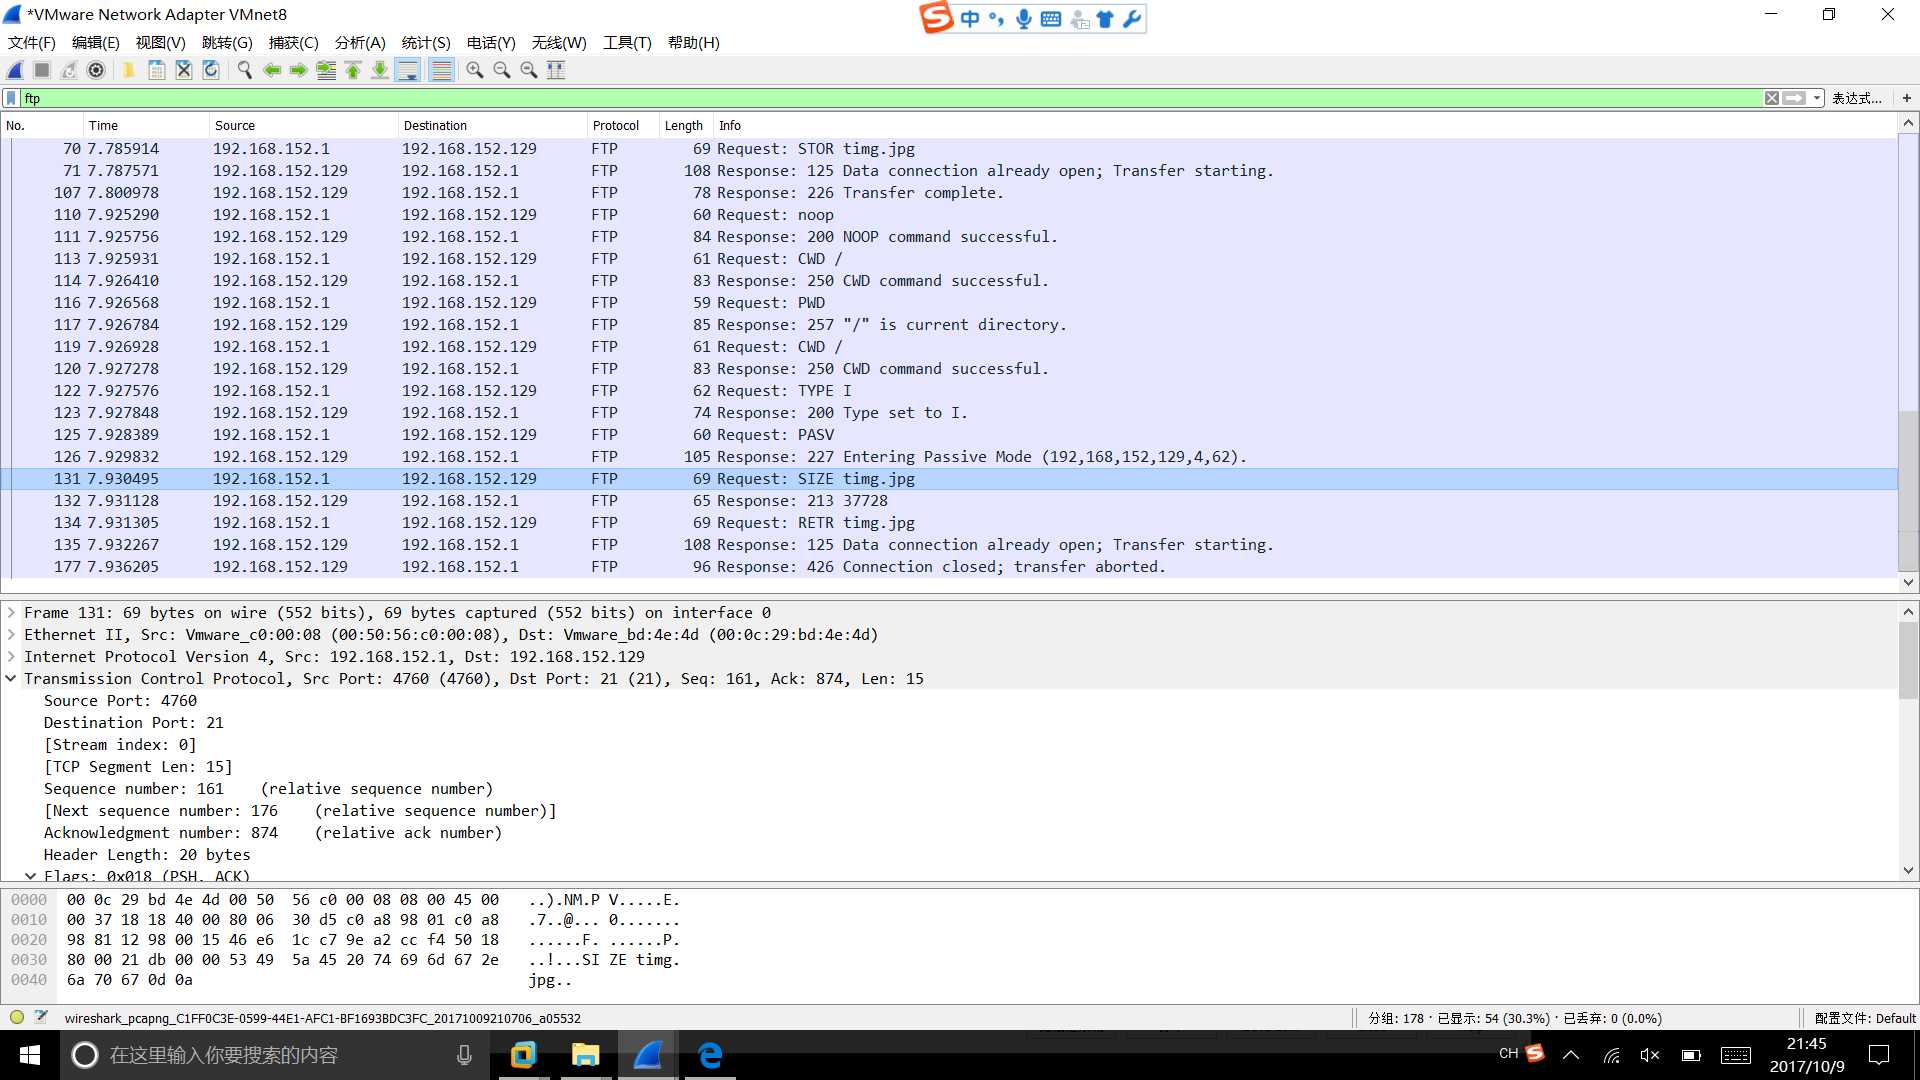Screen dimensions: 1920x1080
Task: Close the current capture file
Action: click(x=184, y=70)
